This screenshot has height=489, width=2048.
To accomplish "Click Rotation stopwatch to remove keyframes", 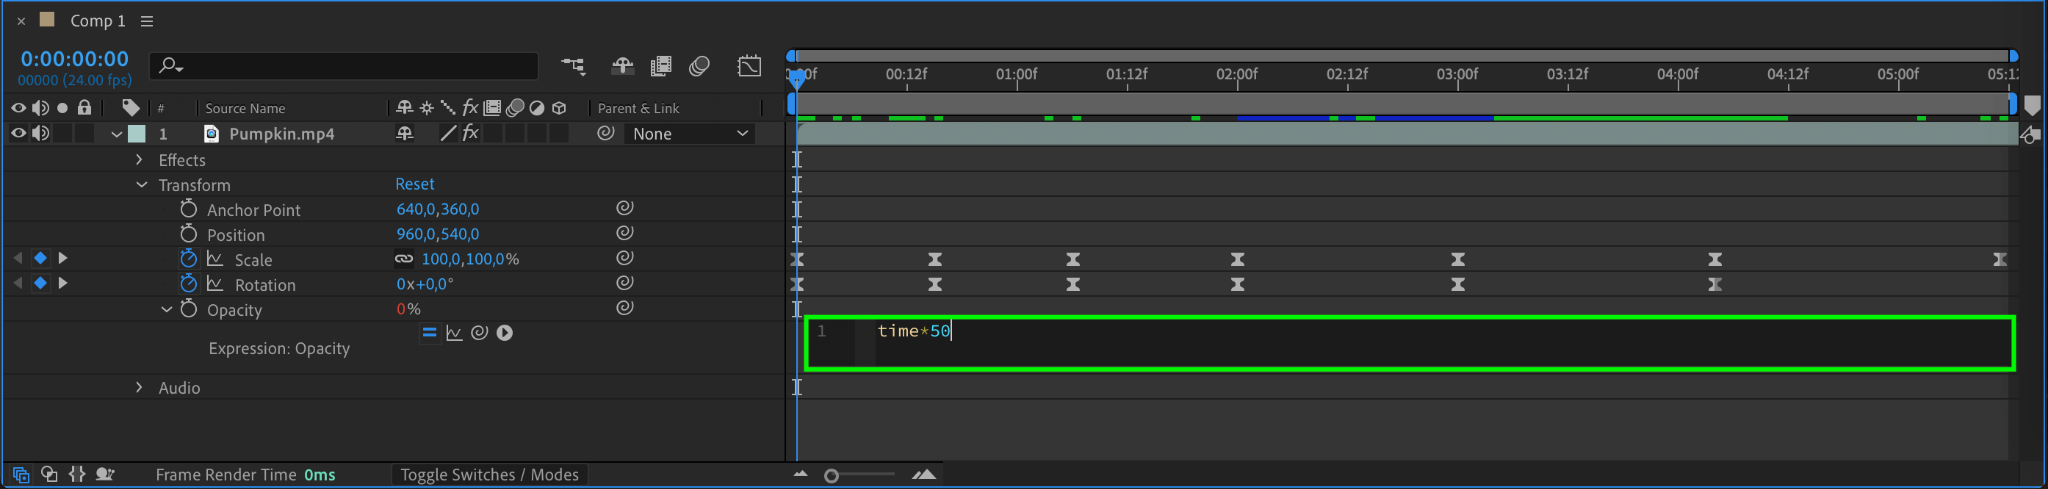I will coord(188,283).
